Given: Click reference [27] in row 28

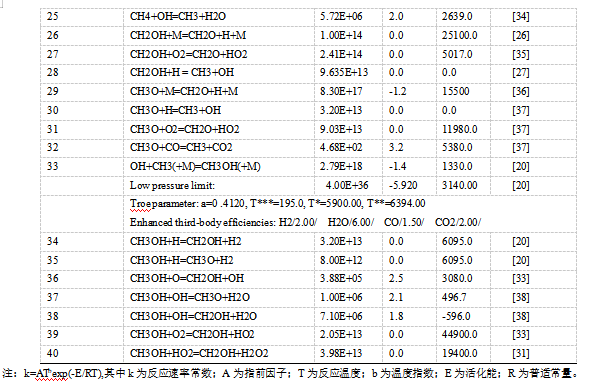Looking at the screenshot, I should pos(521,72).
